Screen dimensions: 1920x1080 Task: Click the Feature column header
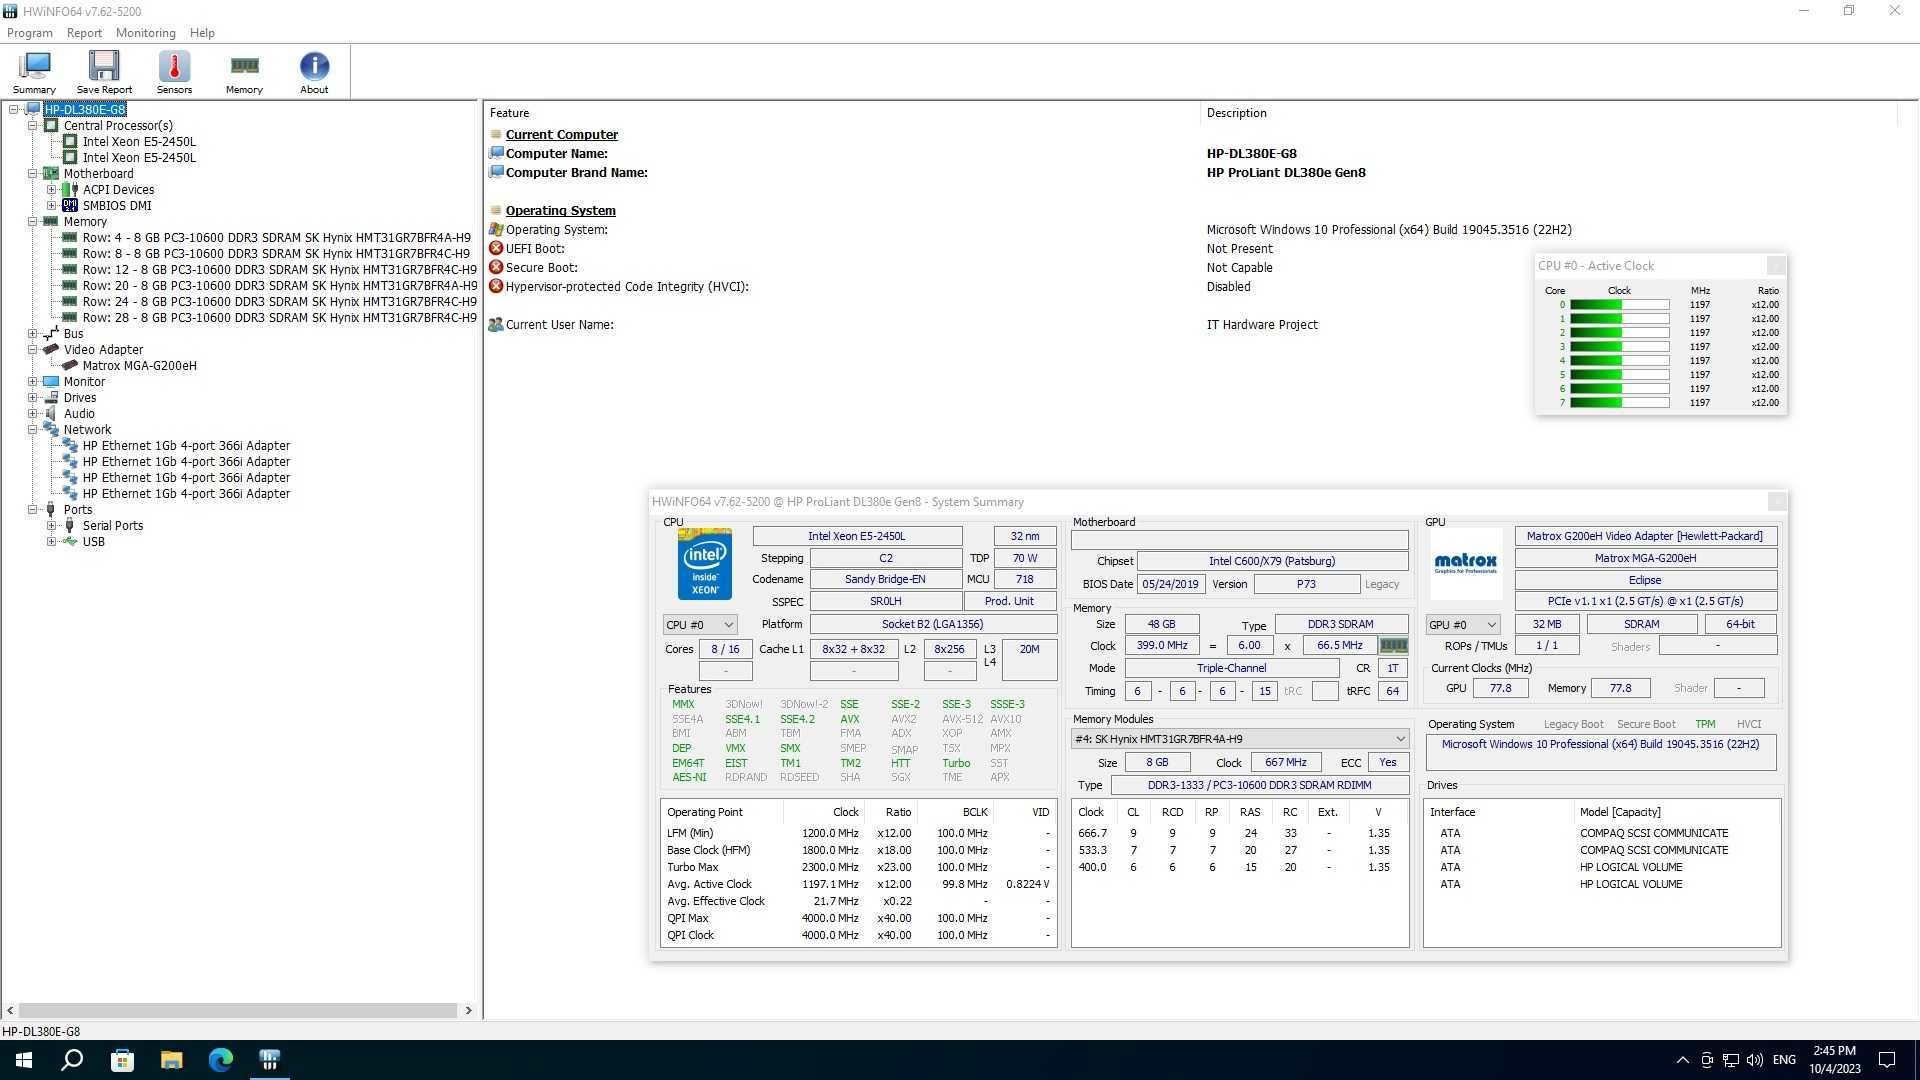point(842,113)
